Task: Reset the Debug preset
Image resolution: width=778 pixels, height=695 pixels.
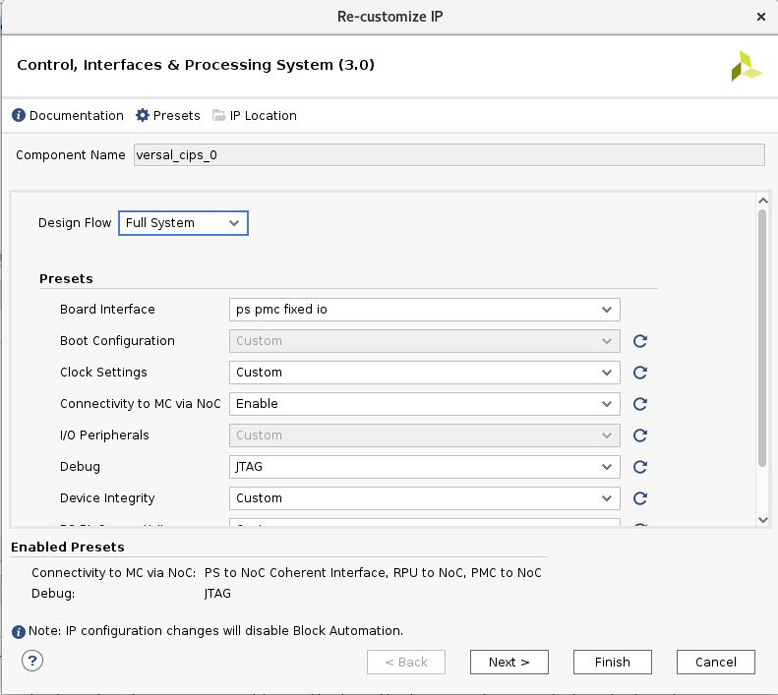Action: click(640, 467)
